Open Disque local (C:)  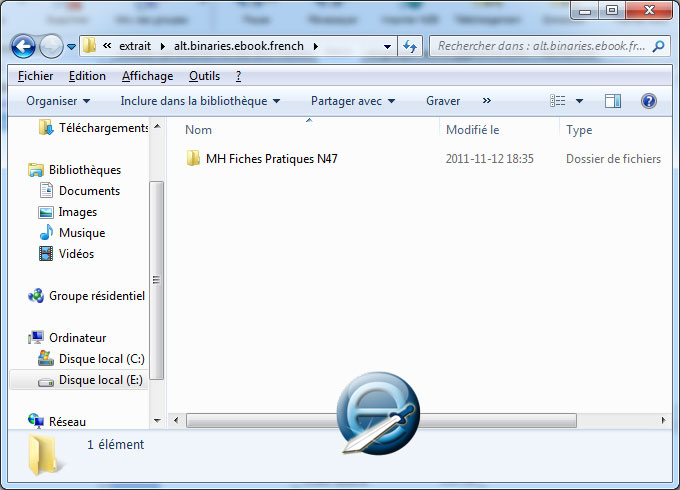[x=101, y=359]
